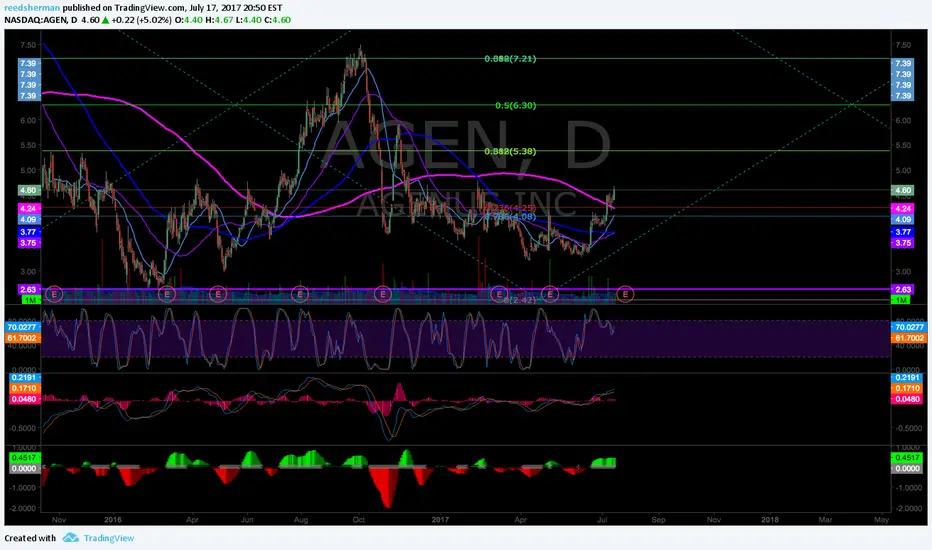Click the green up-arrow price change indicator
Image resolution: width=932 pixels, height=550 pixels.
105,20
